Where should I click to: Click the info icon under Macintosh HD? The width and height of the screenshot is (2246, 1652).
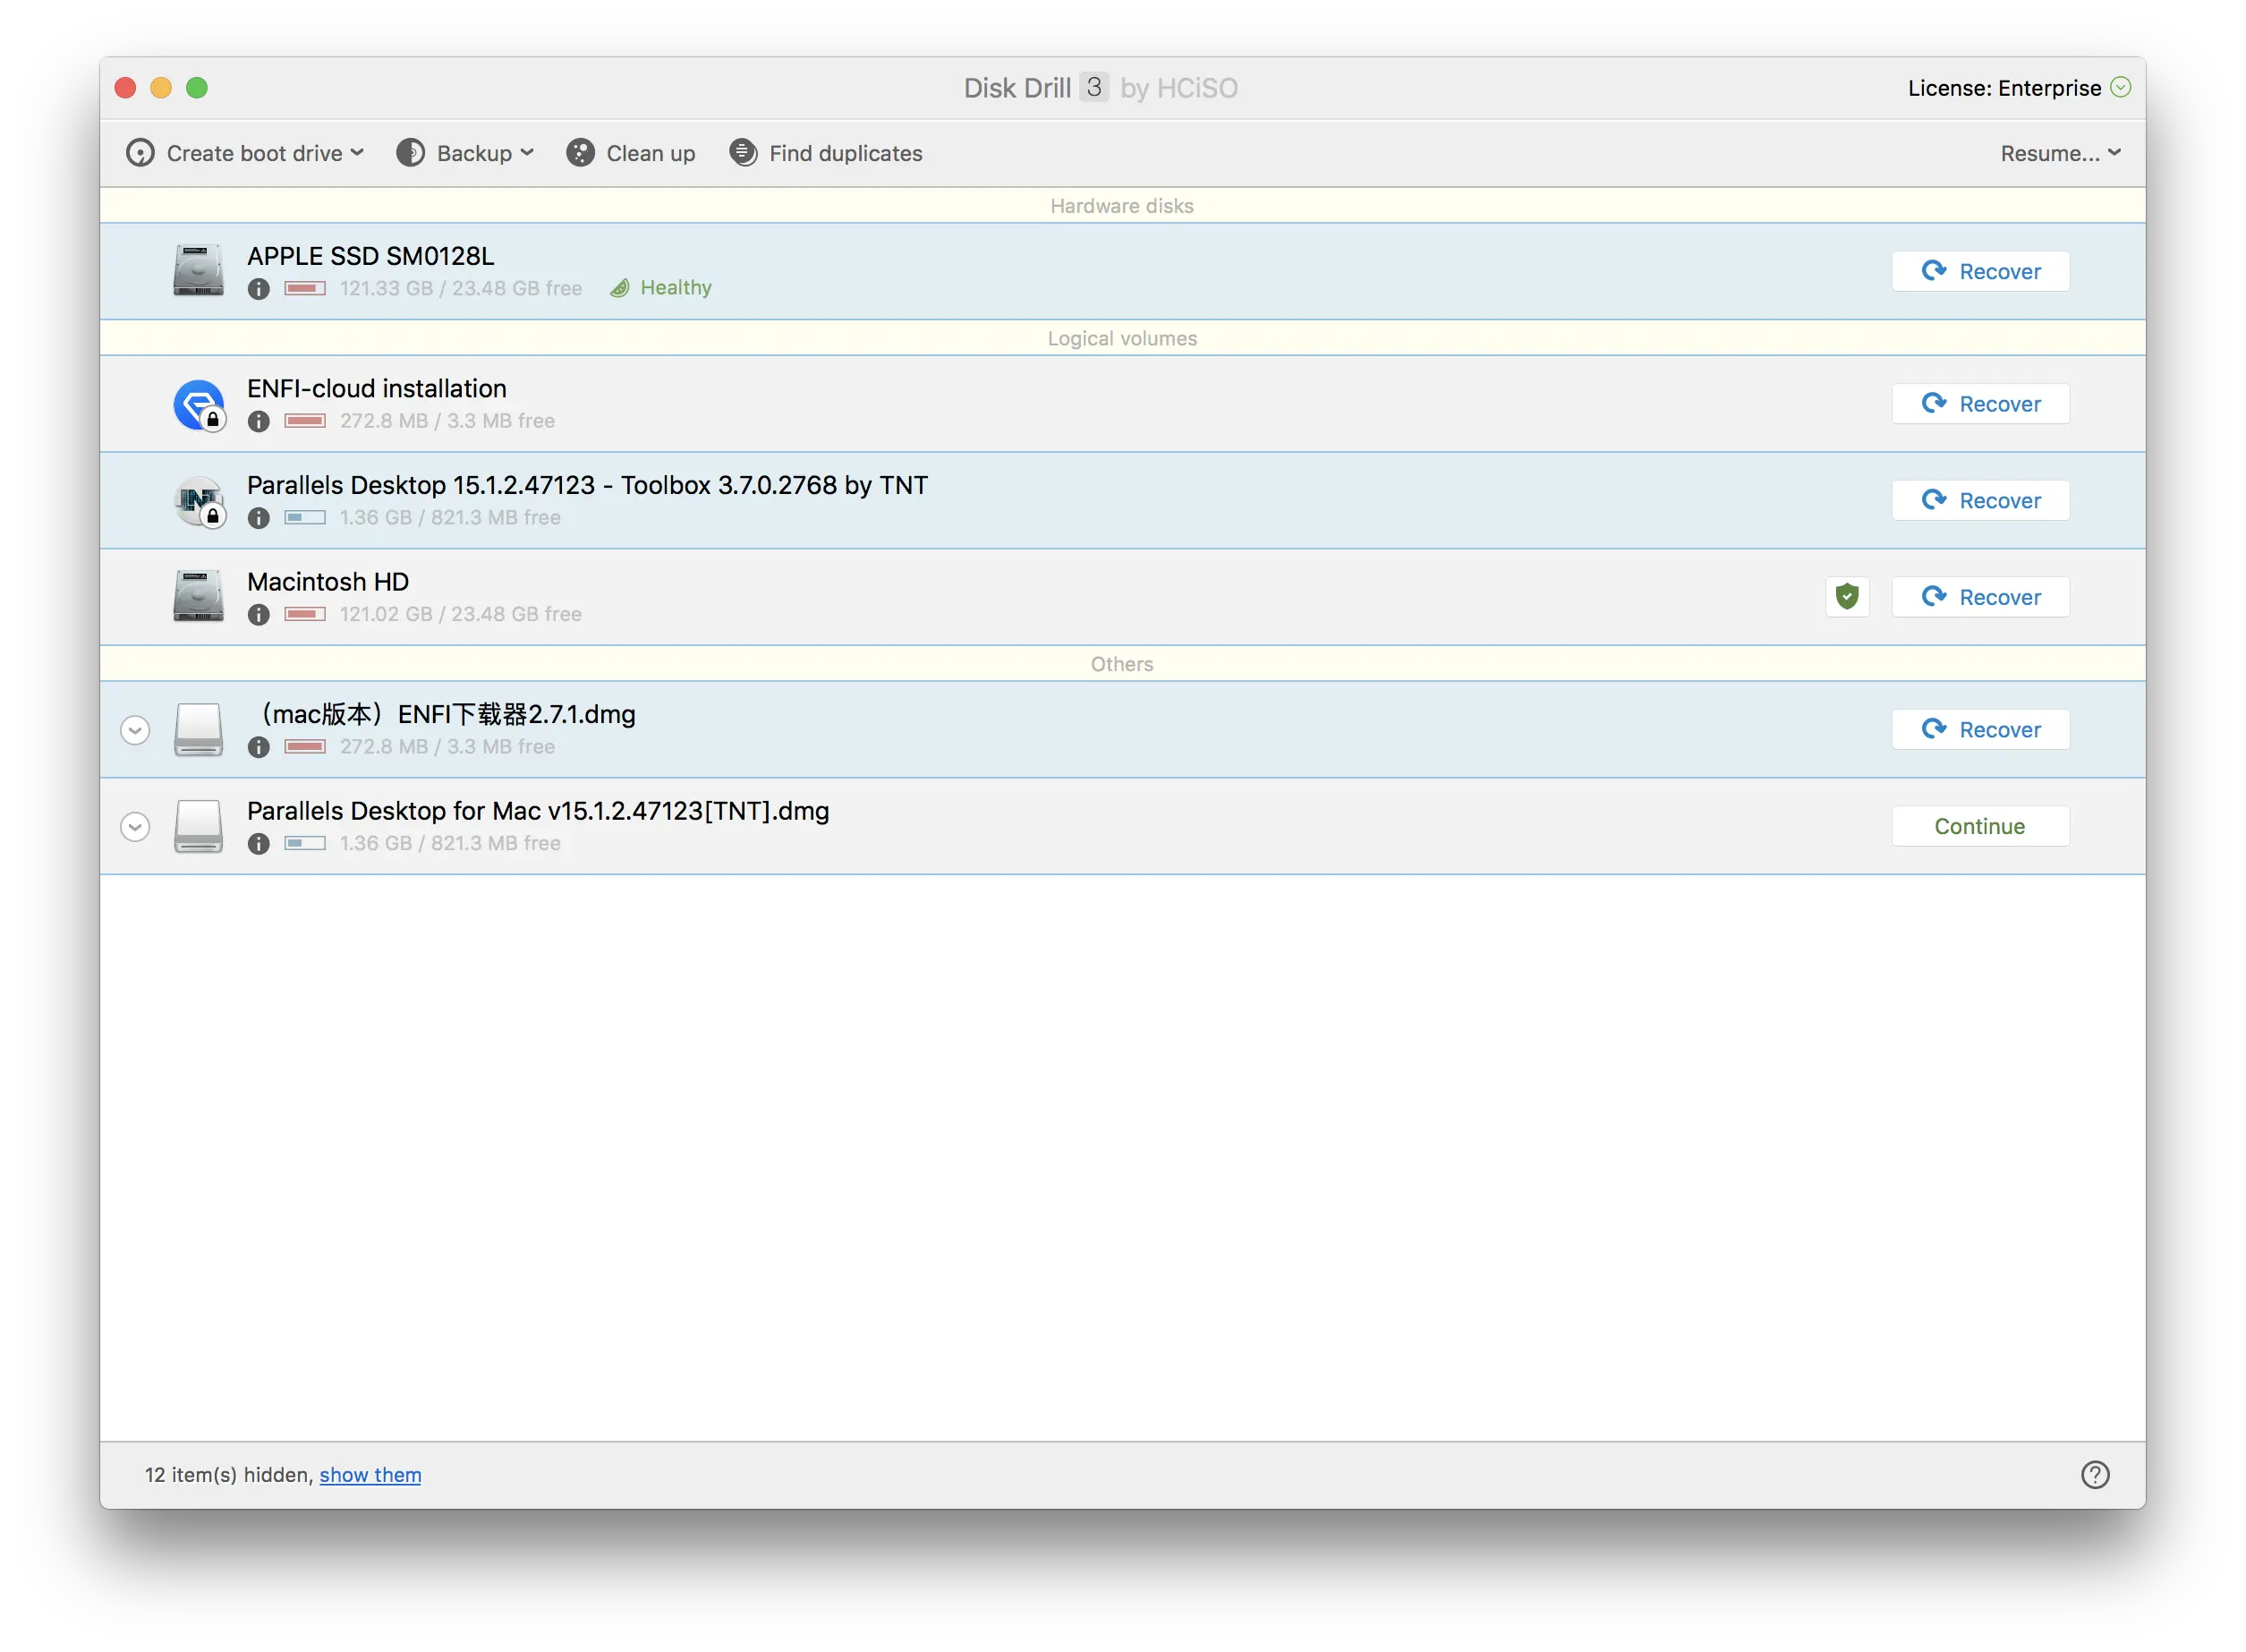point(258,615)
